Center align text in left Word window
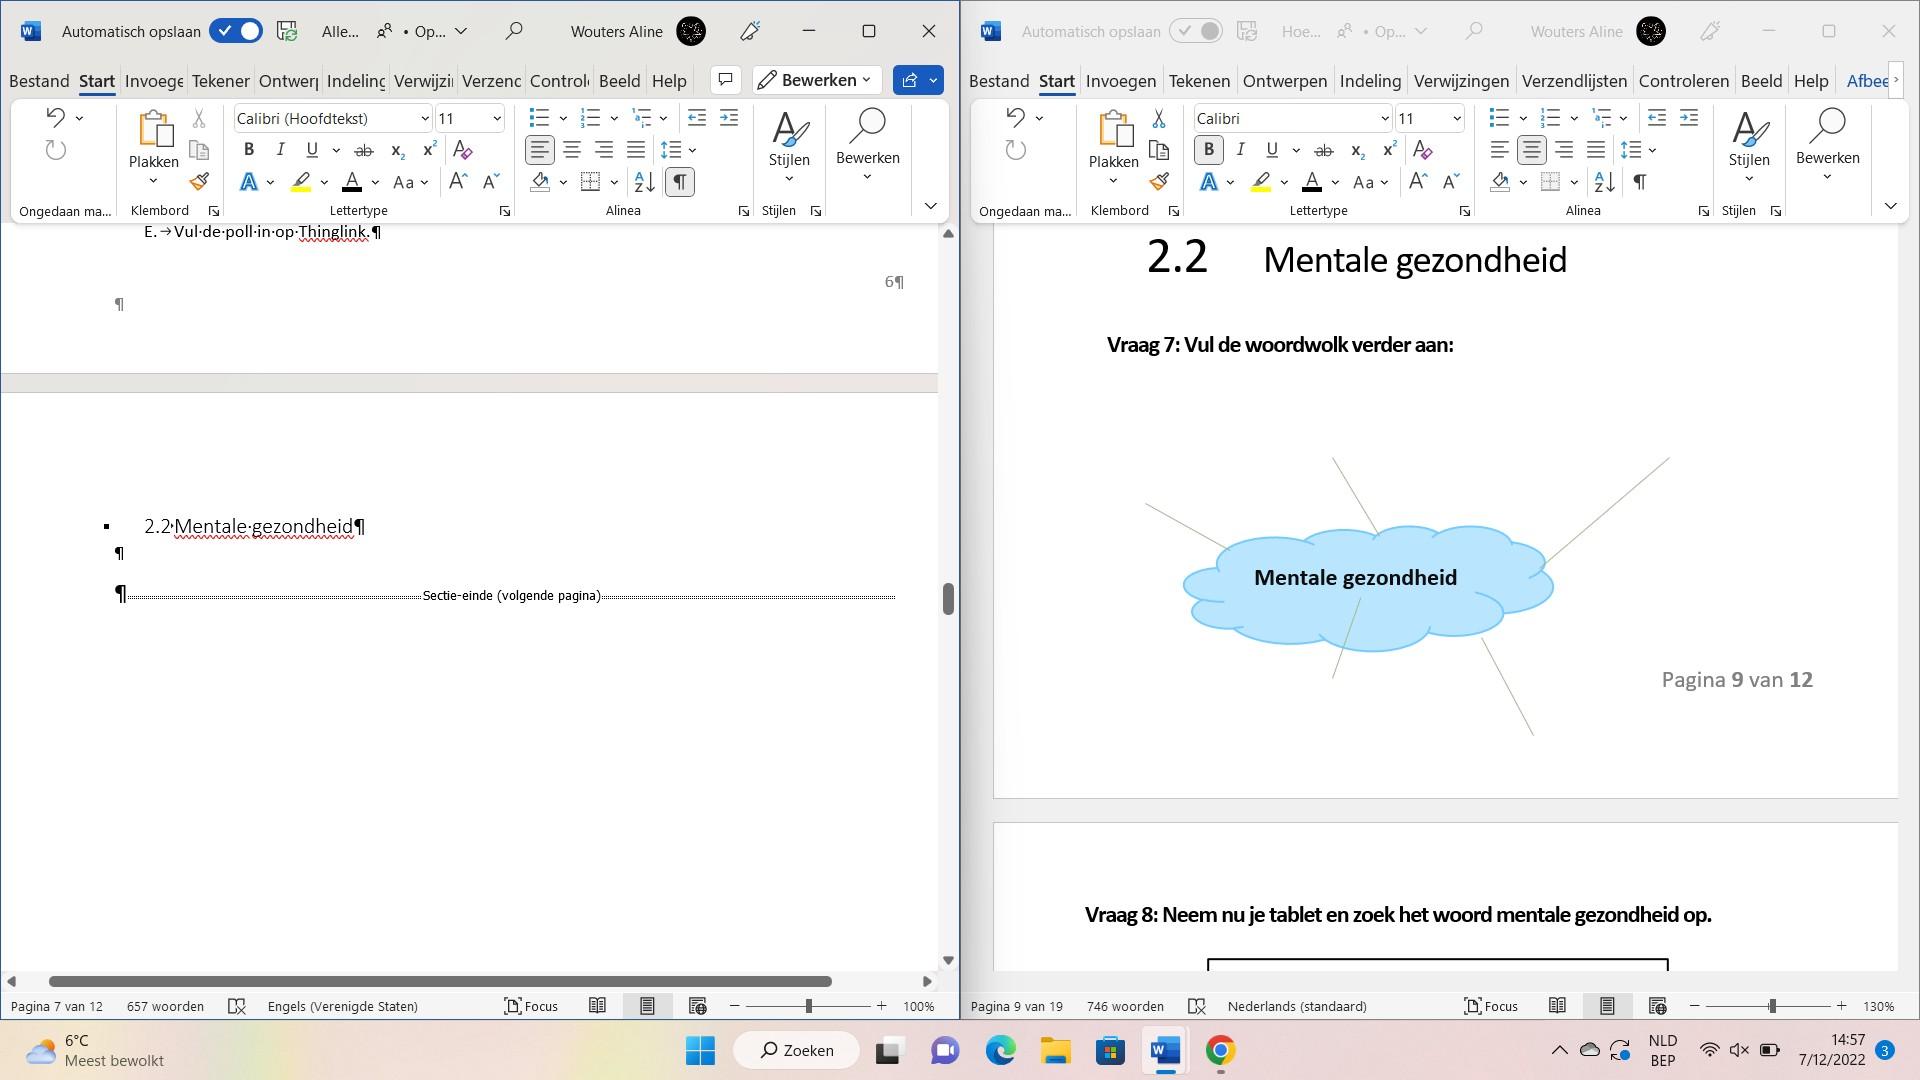Image resolution: width=1920 pixels, height=1080 pixels. (x=572, y=150)
